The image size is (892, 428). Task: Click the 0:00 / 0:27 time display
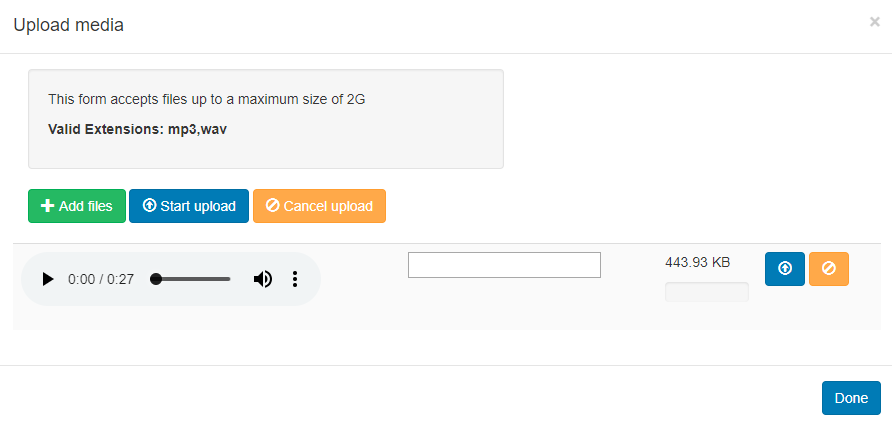pyautogui.click(x=101, y=279)
